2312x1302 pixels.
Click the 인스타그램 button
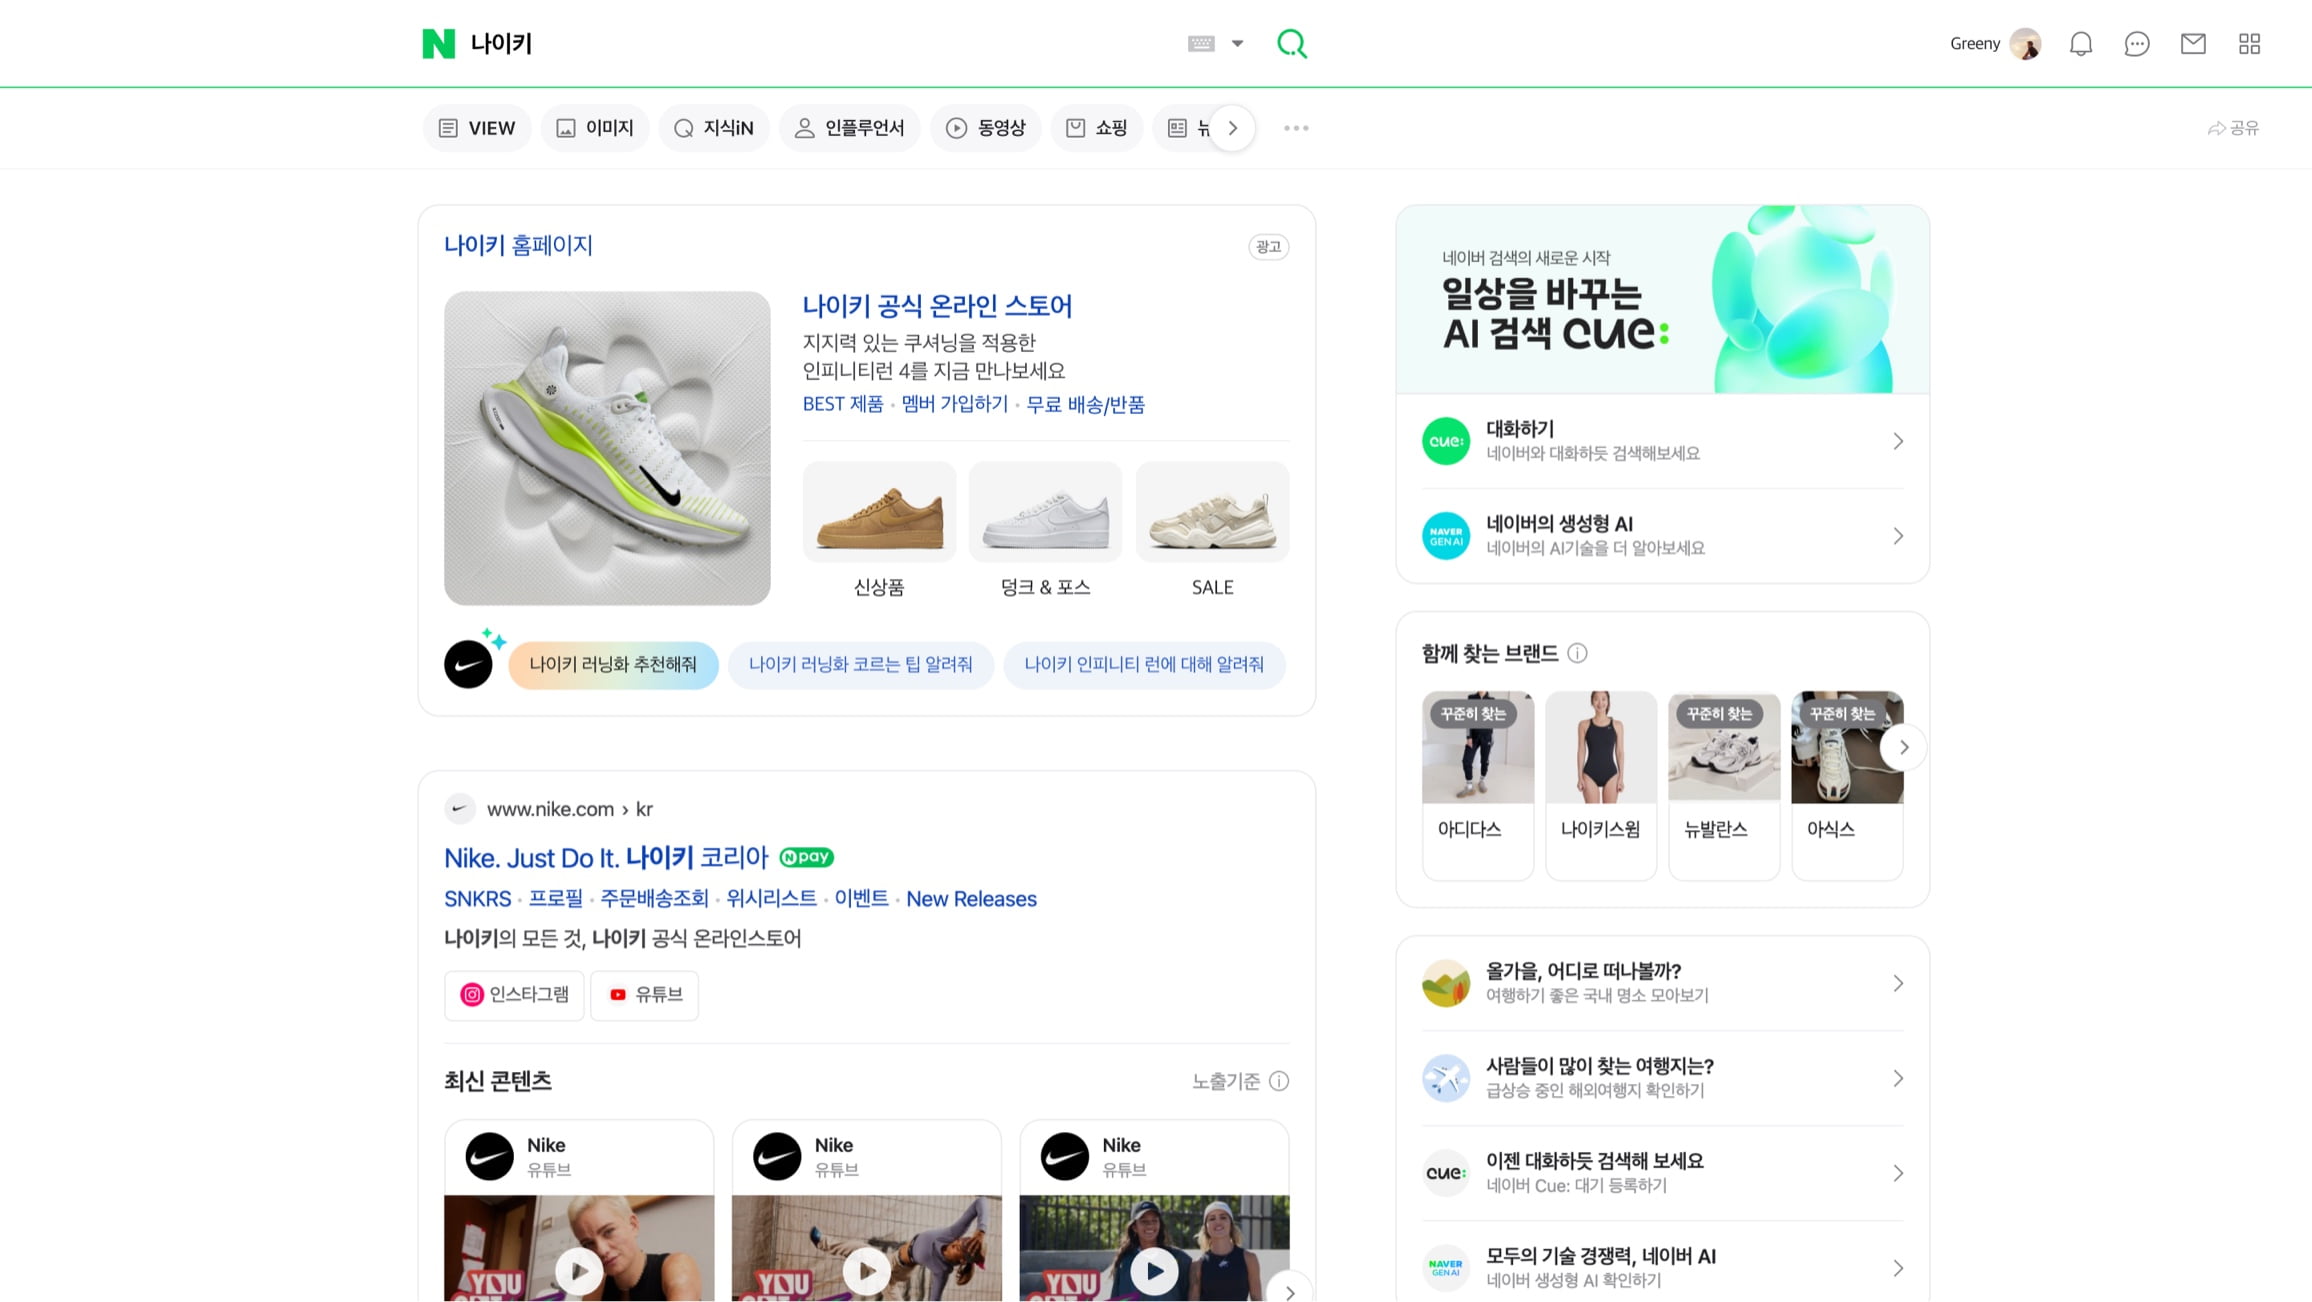coord(514,994)
